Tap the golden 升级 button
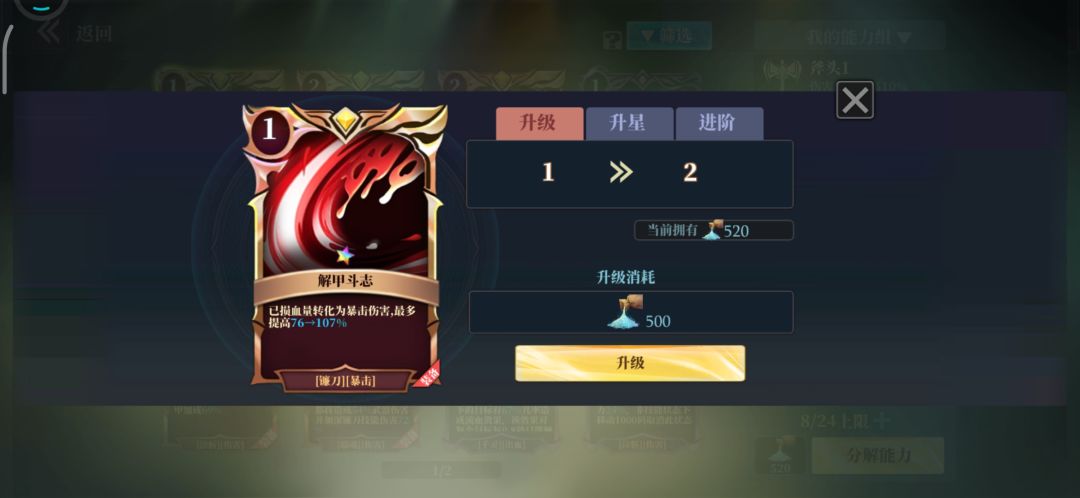The width and height of the screenshot is (1080, 498). pyautogui.click(x=630, y=363)
